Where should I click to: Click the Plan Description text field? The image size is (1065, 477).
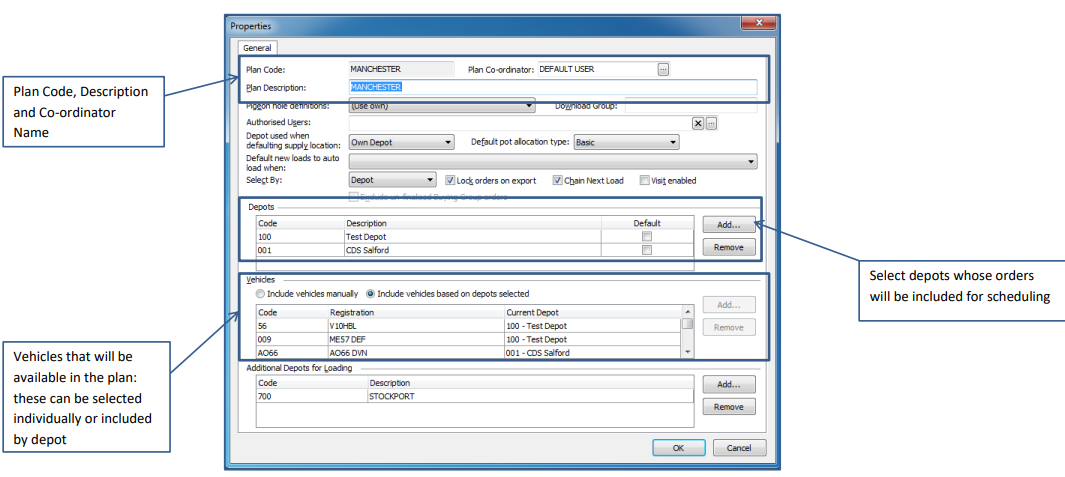(x=552, y=87)
